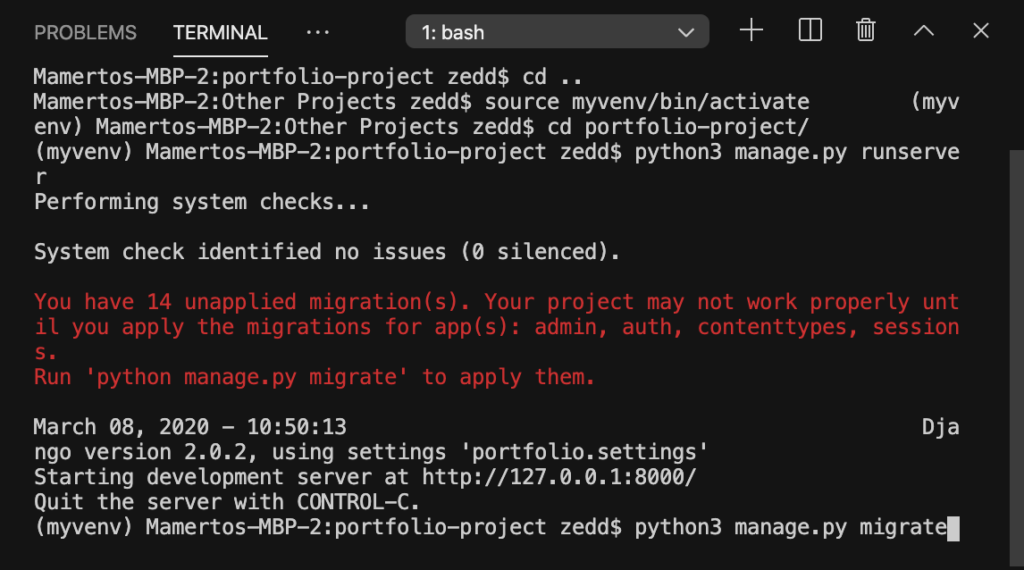
Task: Click the 'Performing system checks...' line
Action: pyautogui.click(x=201, y=202)
